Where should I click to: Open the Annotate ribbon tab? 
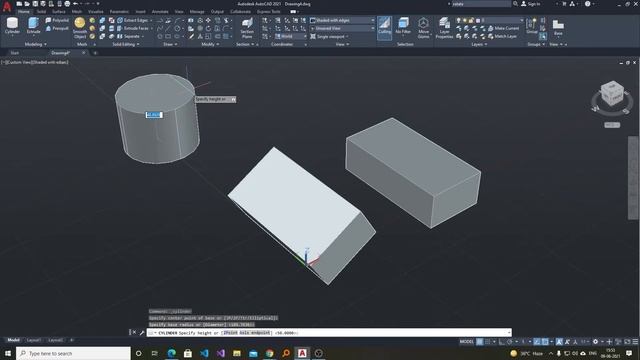[x=160, y=12]
